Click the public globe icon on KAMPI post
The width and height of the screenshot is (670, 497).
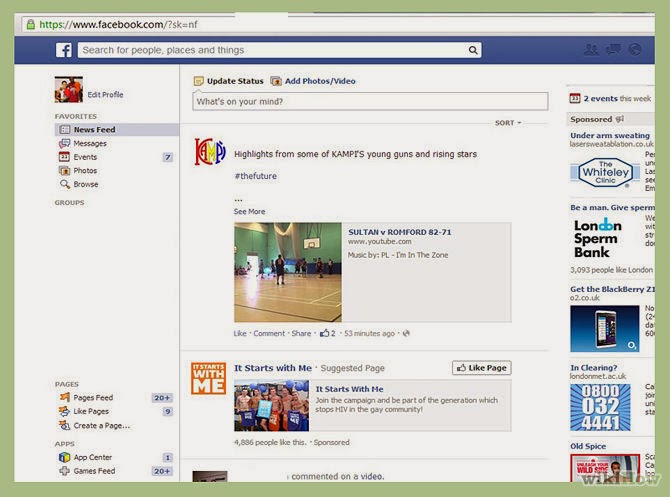[x=406, y=333]
